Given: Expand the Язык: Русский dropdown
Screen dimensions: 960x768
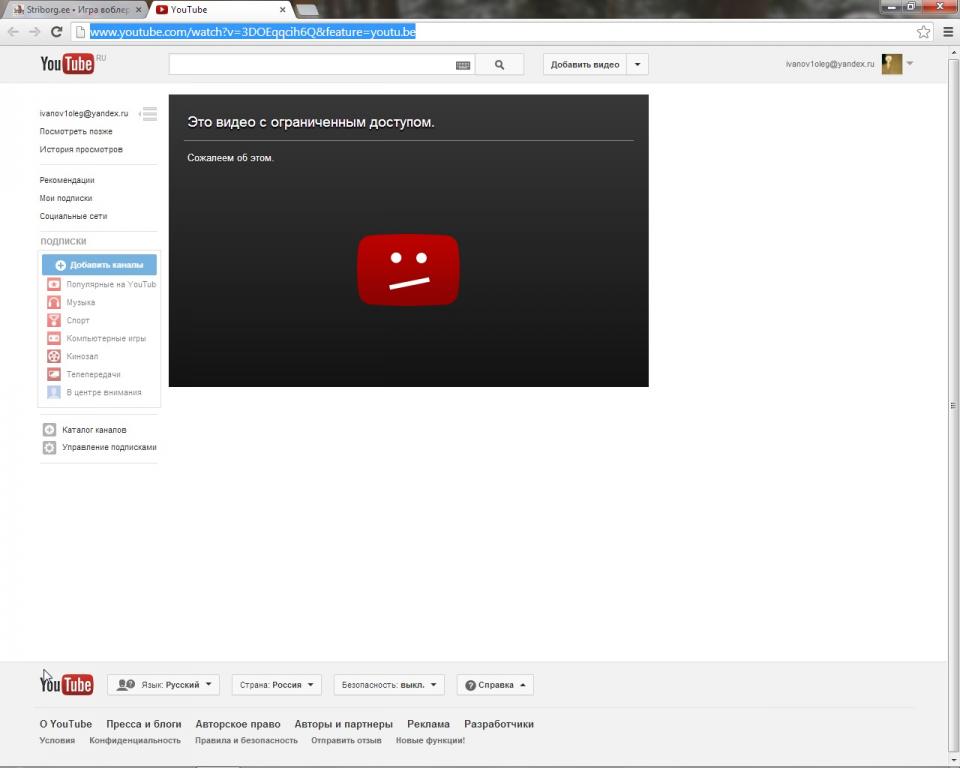Looking at the screenshot, I should (164, 685).
